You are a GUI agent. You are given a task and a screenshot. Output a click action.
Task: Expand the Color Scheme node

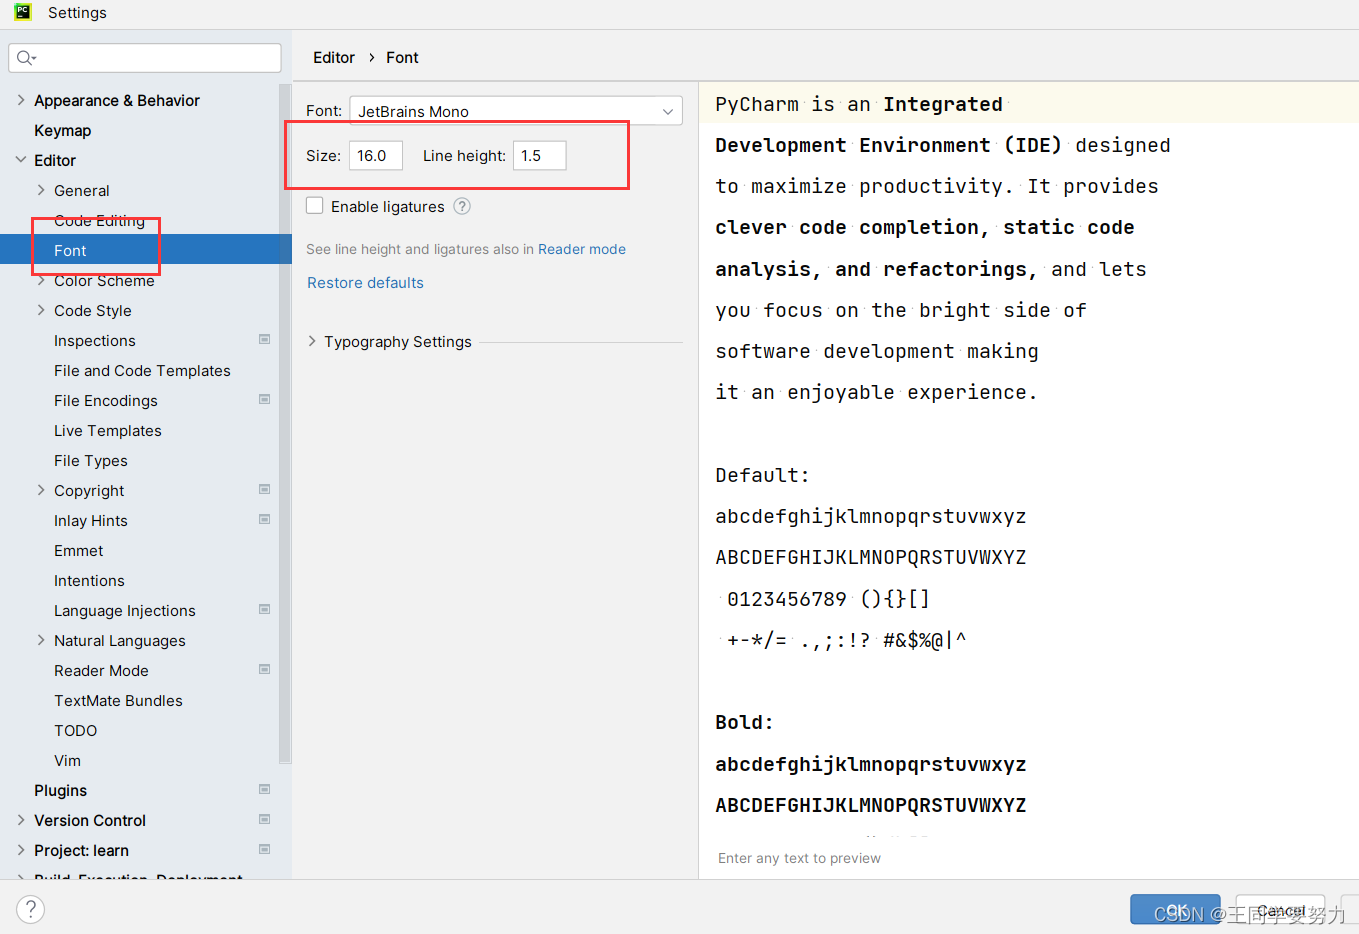[x=41, y=280]
